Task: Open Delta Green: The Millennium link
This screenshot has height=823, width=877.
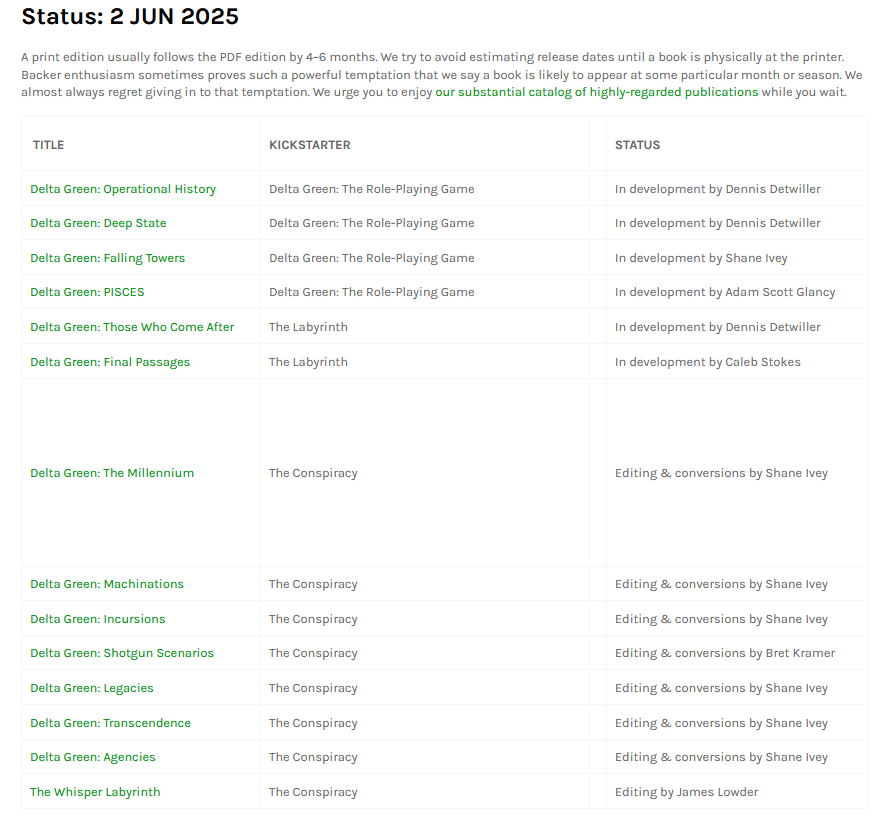Action: click(112, 473)
